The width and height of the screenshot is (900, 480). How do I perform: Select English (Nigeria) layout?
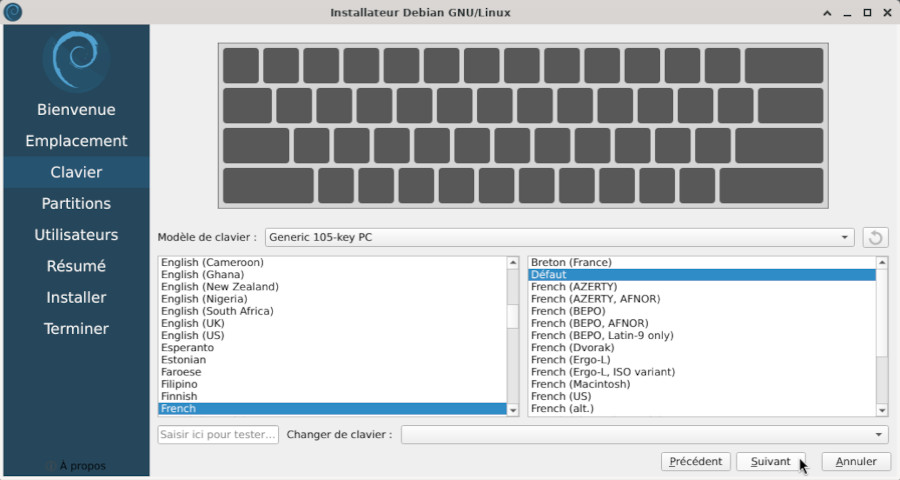332,299
